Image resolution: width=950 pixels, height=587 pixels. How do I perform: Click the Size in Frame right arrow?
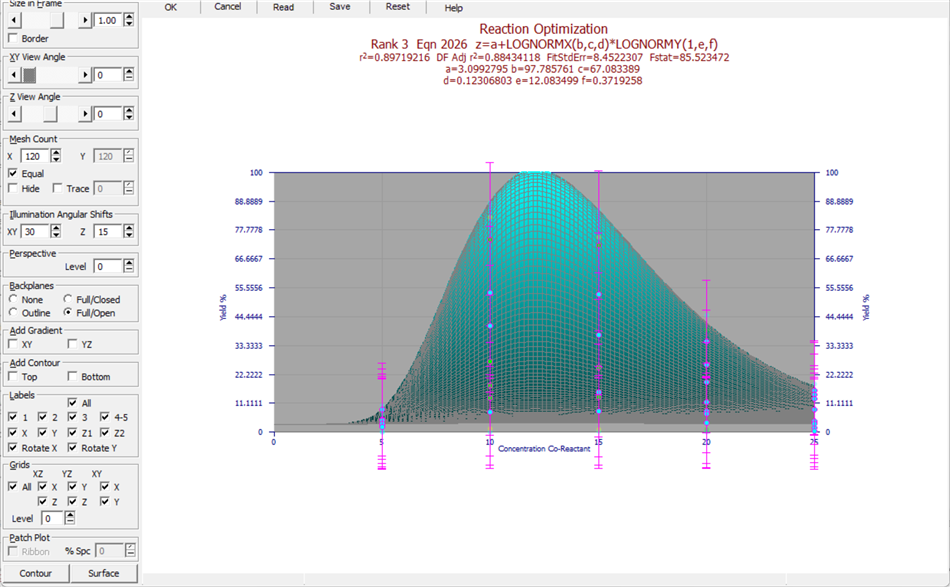coord(85,20)
